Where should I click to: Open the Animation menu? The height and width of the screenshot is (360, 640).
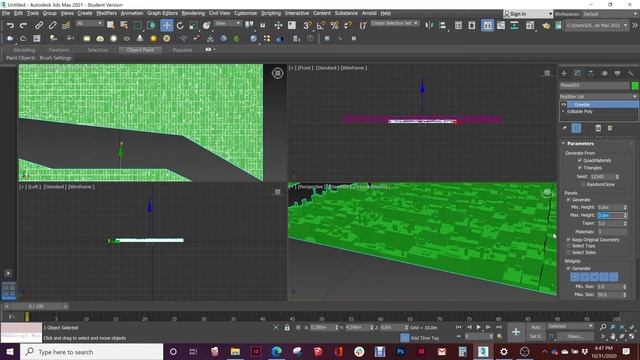pyautogui.click(x=132, y=13)
